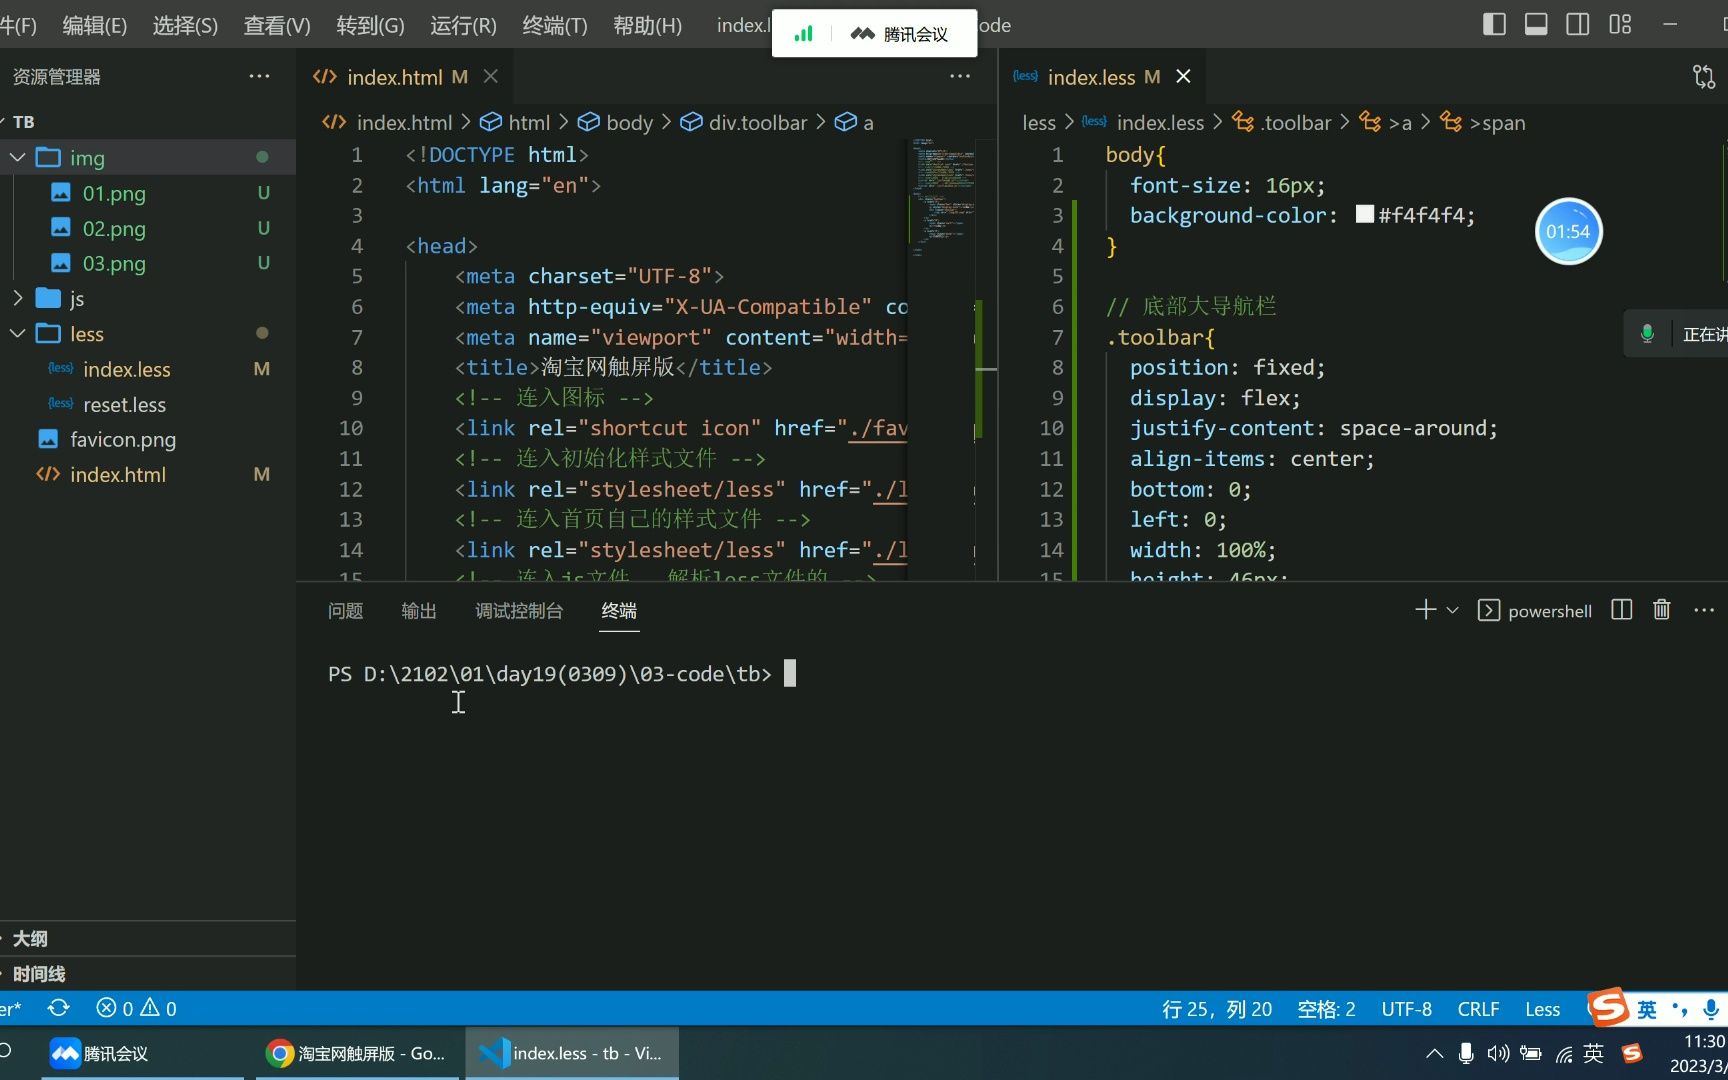Screen dimensions: 1728x1080
Task: Toggle secondary sidebar layout icon
Action: (x=1578, y=24)
